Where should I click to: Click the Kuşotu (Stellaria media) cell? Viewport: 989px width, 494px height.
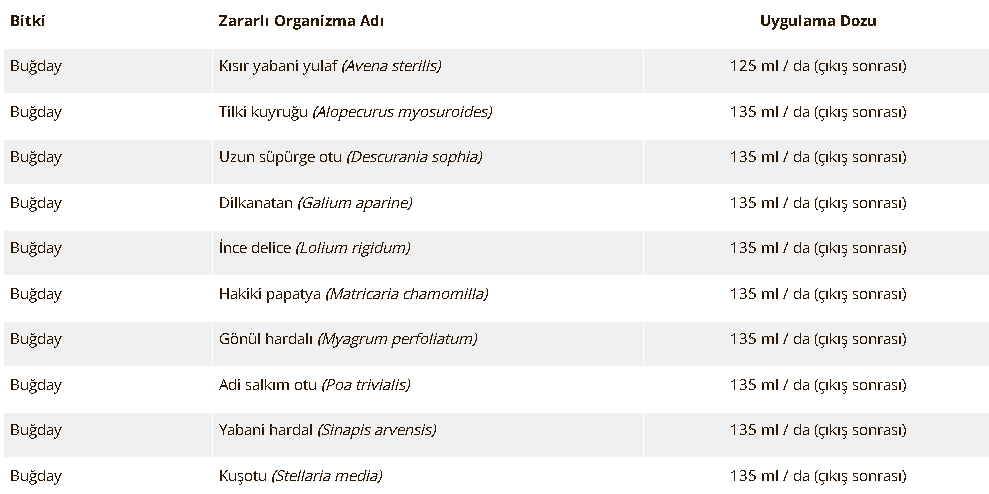[x=300, y=476]
